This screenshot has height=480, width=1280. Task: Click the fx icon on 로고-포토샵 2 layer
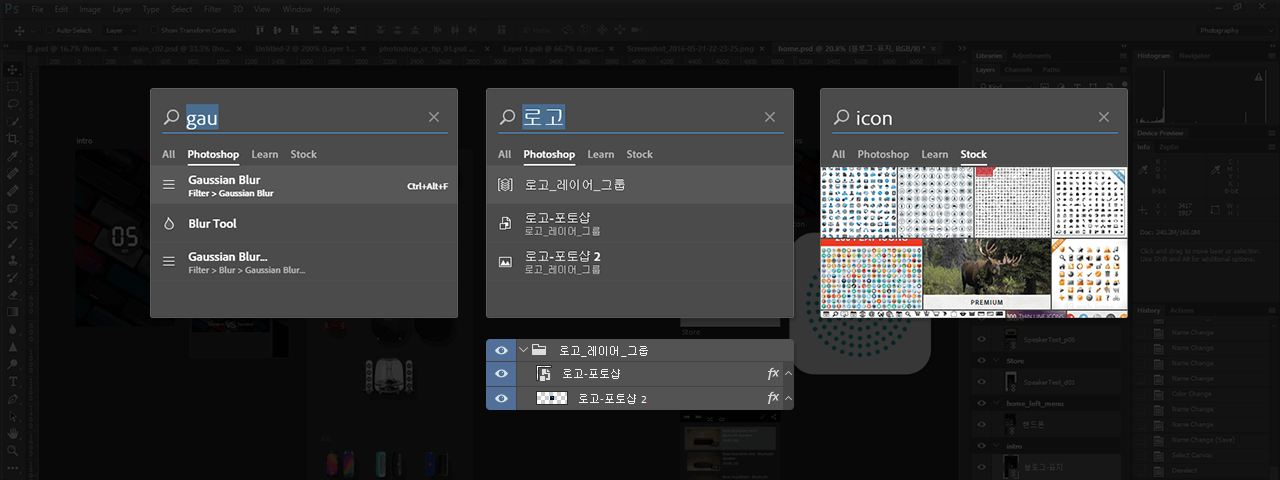click(x=772, y=398)
